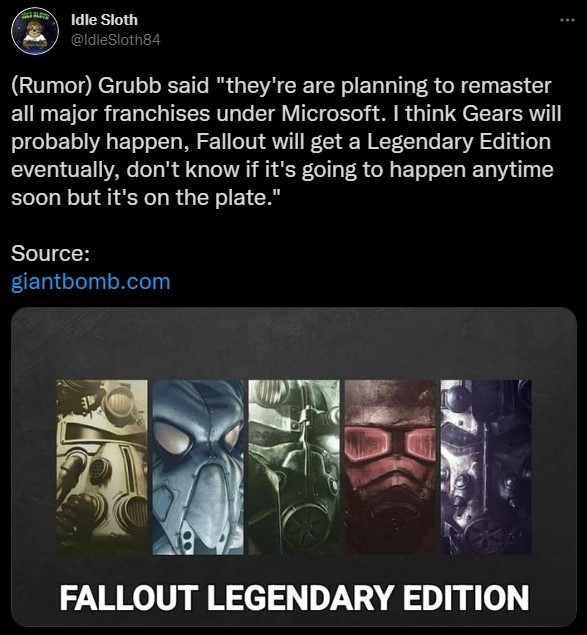Click the word (Rumor) in the tweet

coord(52,85)
